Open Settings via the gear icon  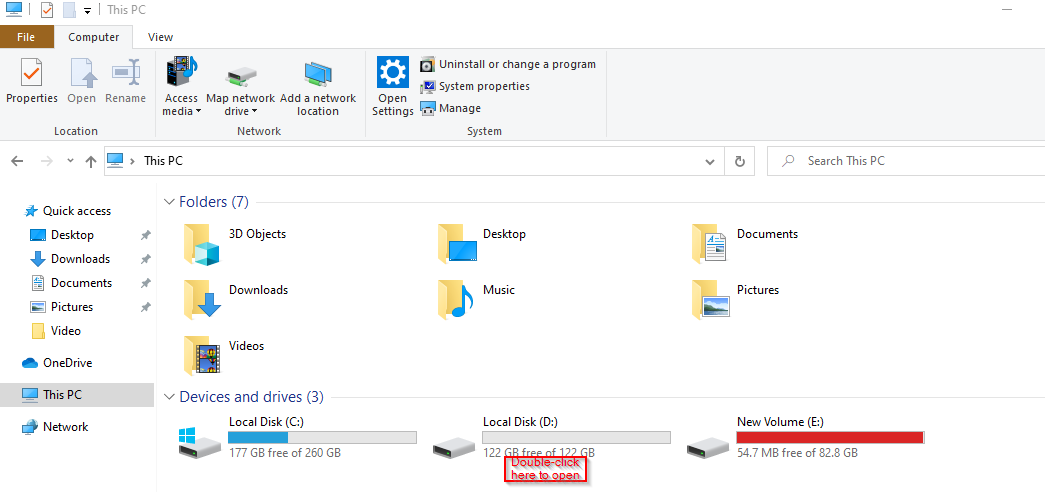pos(392,75)
